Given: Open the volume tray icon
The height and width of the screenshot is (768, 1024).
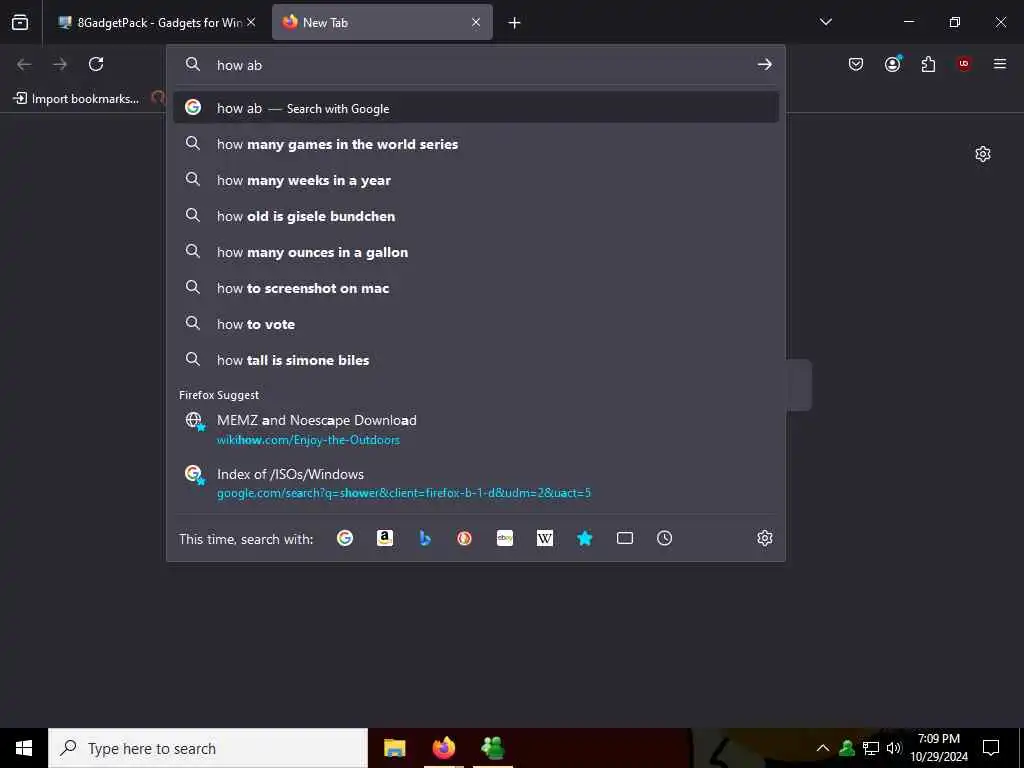Looking at the screenshot, I should pos(893,748).
